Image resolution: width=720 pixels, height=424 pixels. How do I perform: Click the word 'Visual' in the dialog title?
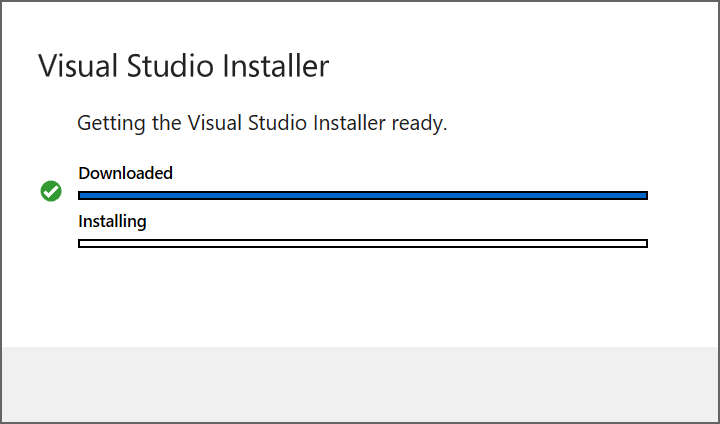(x=78, y=66)
